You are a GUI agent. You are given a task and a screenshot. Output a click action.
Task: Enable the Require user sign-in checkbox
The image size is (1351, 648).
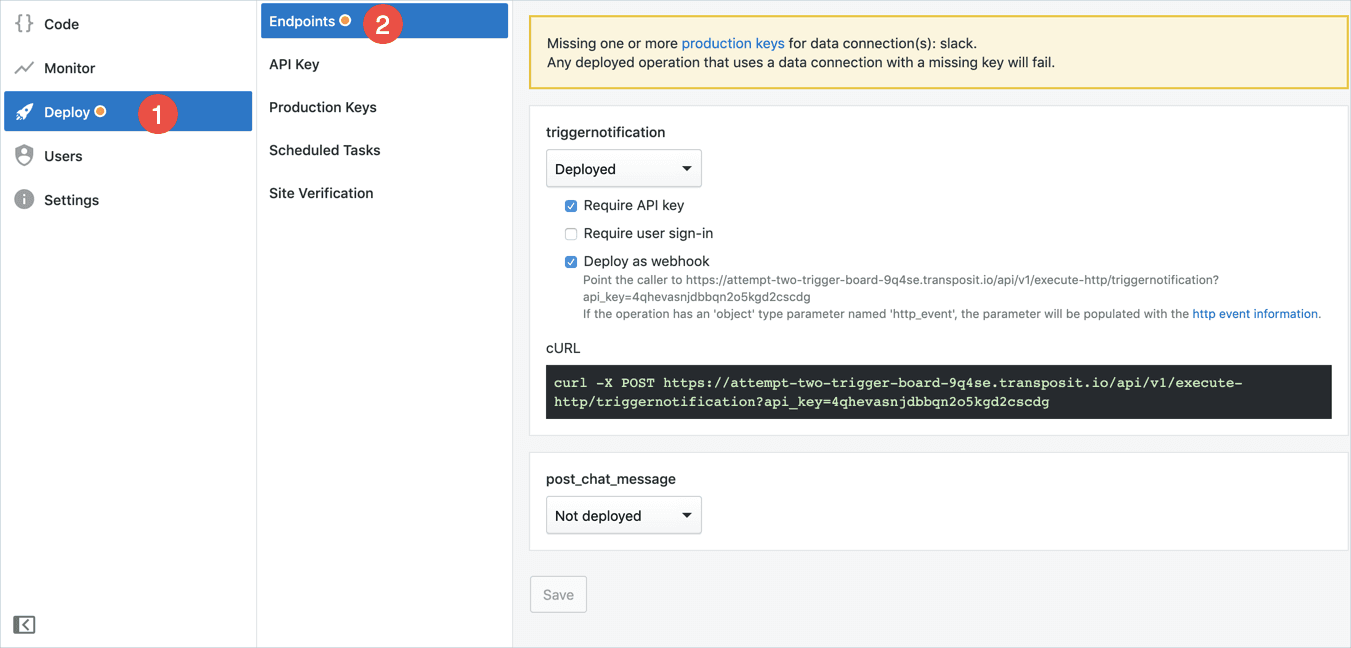[571, 234]
